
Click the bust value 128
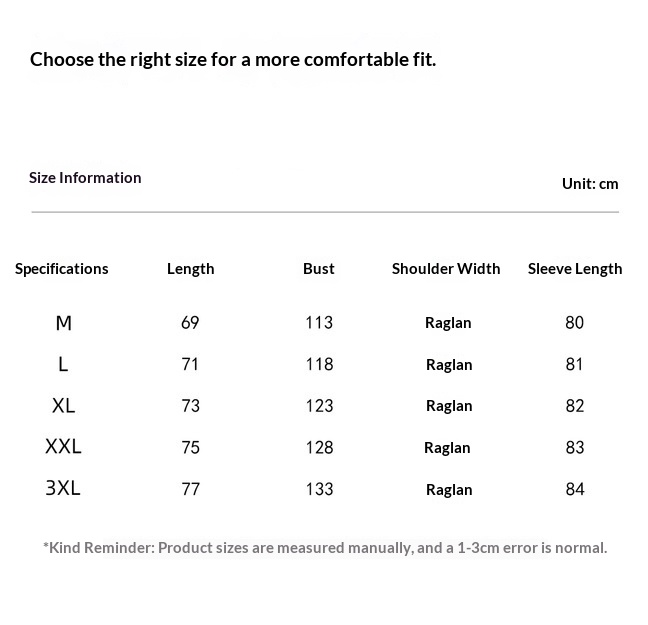tap(319, 447)
